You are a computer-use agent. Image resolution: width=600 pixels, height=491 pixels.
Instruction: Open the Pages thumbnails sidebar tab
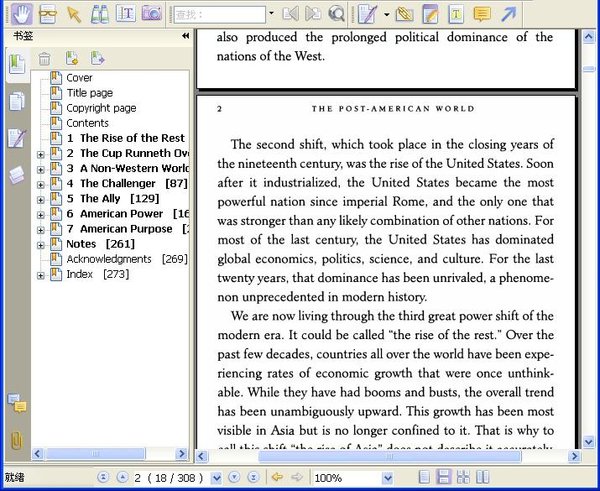[17, 101]
